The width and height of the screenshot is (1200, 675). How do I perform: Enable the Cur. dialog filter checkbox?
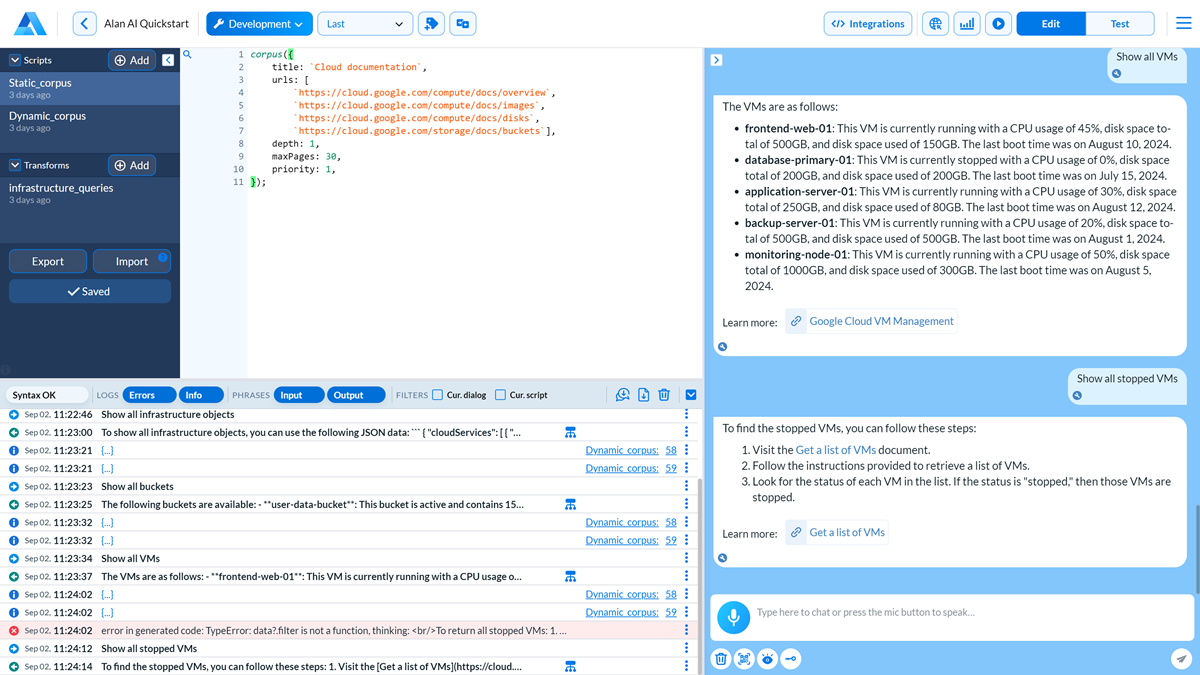click(x=437, y=395)
